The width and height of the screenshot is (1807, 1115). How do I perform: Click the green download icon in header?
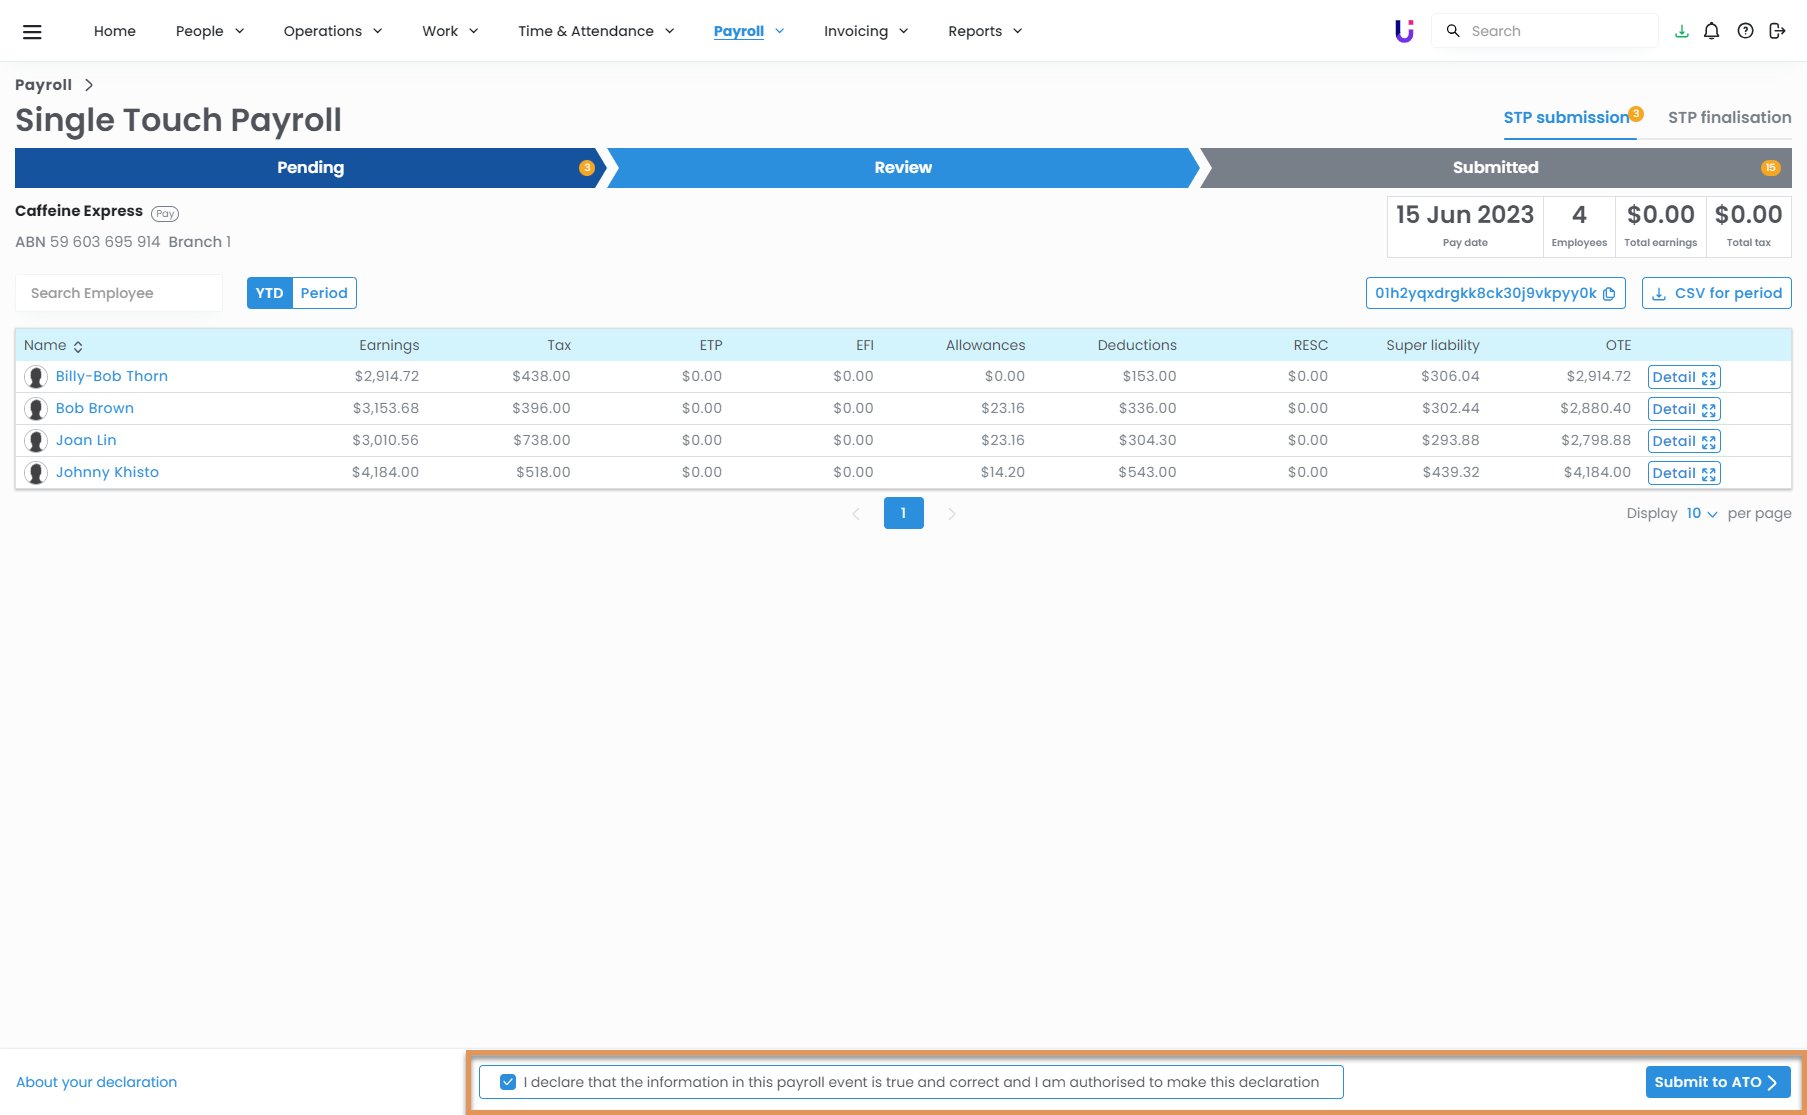coord(1681,31)
